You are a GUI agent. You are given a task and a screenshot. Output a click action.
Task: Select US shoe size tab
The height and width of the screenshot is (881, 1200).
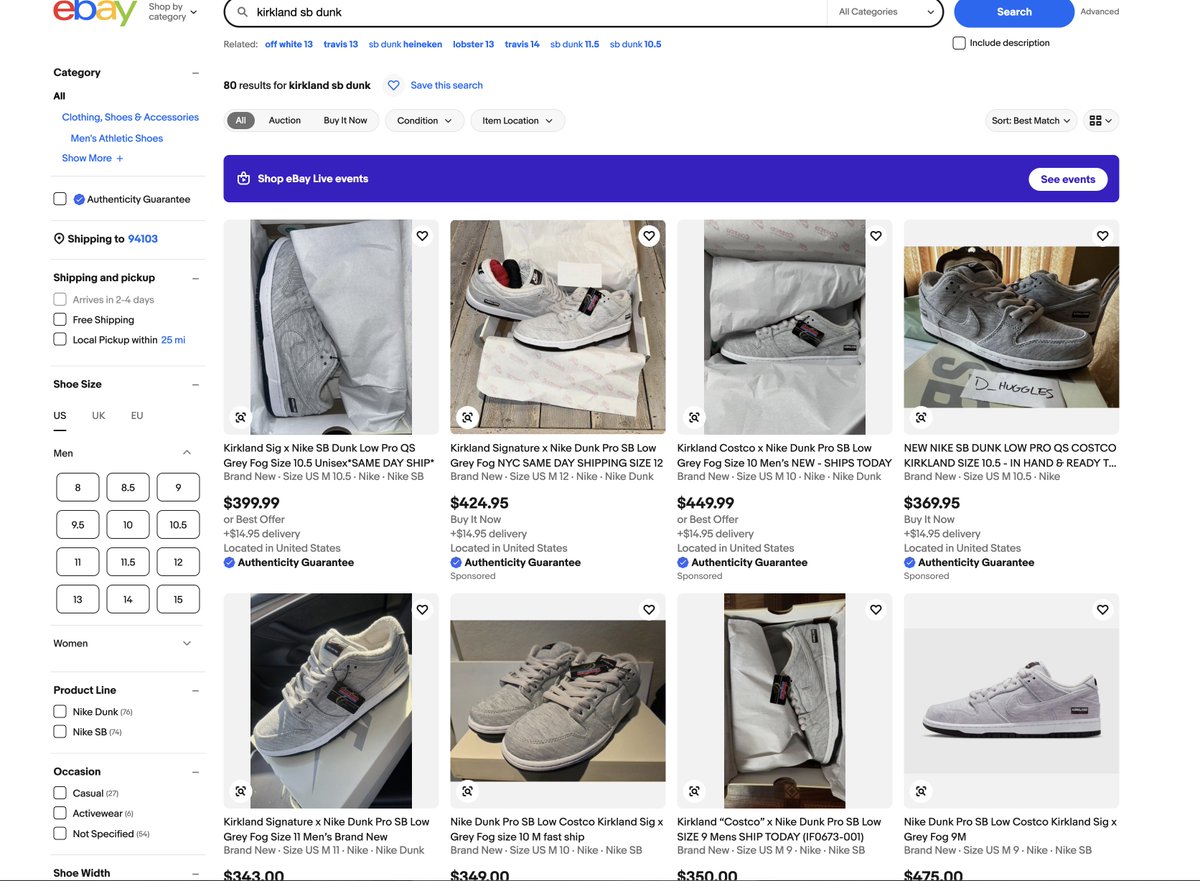[60, 416]
